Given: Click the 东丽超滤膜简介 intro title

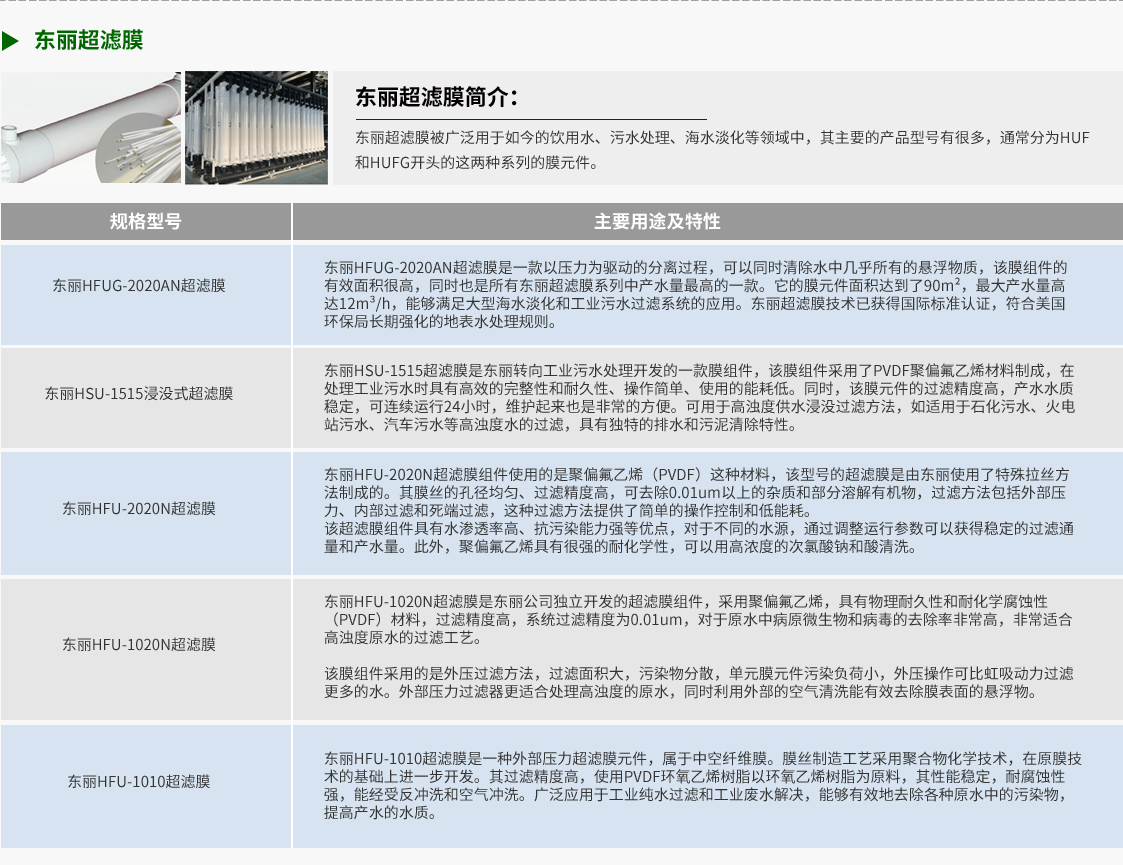Looking at the screenshot, I should pos(437,97).
